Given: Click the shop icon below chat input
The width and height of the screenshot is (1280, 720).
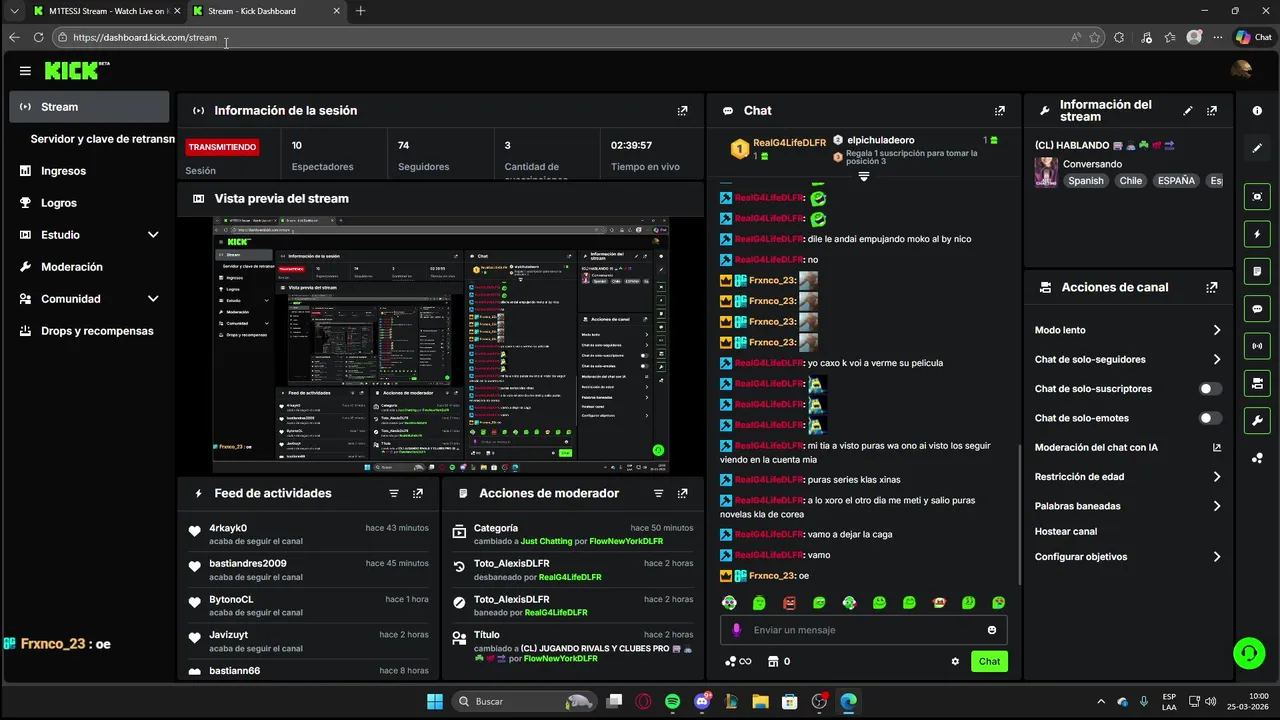Looking at the screenshot, I should (x=772, y=662).
